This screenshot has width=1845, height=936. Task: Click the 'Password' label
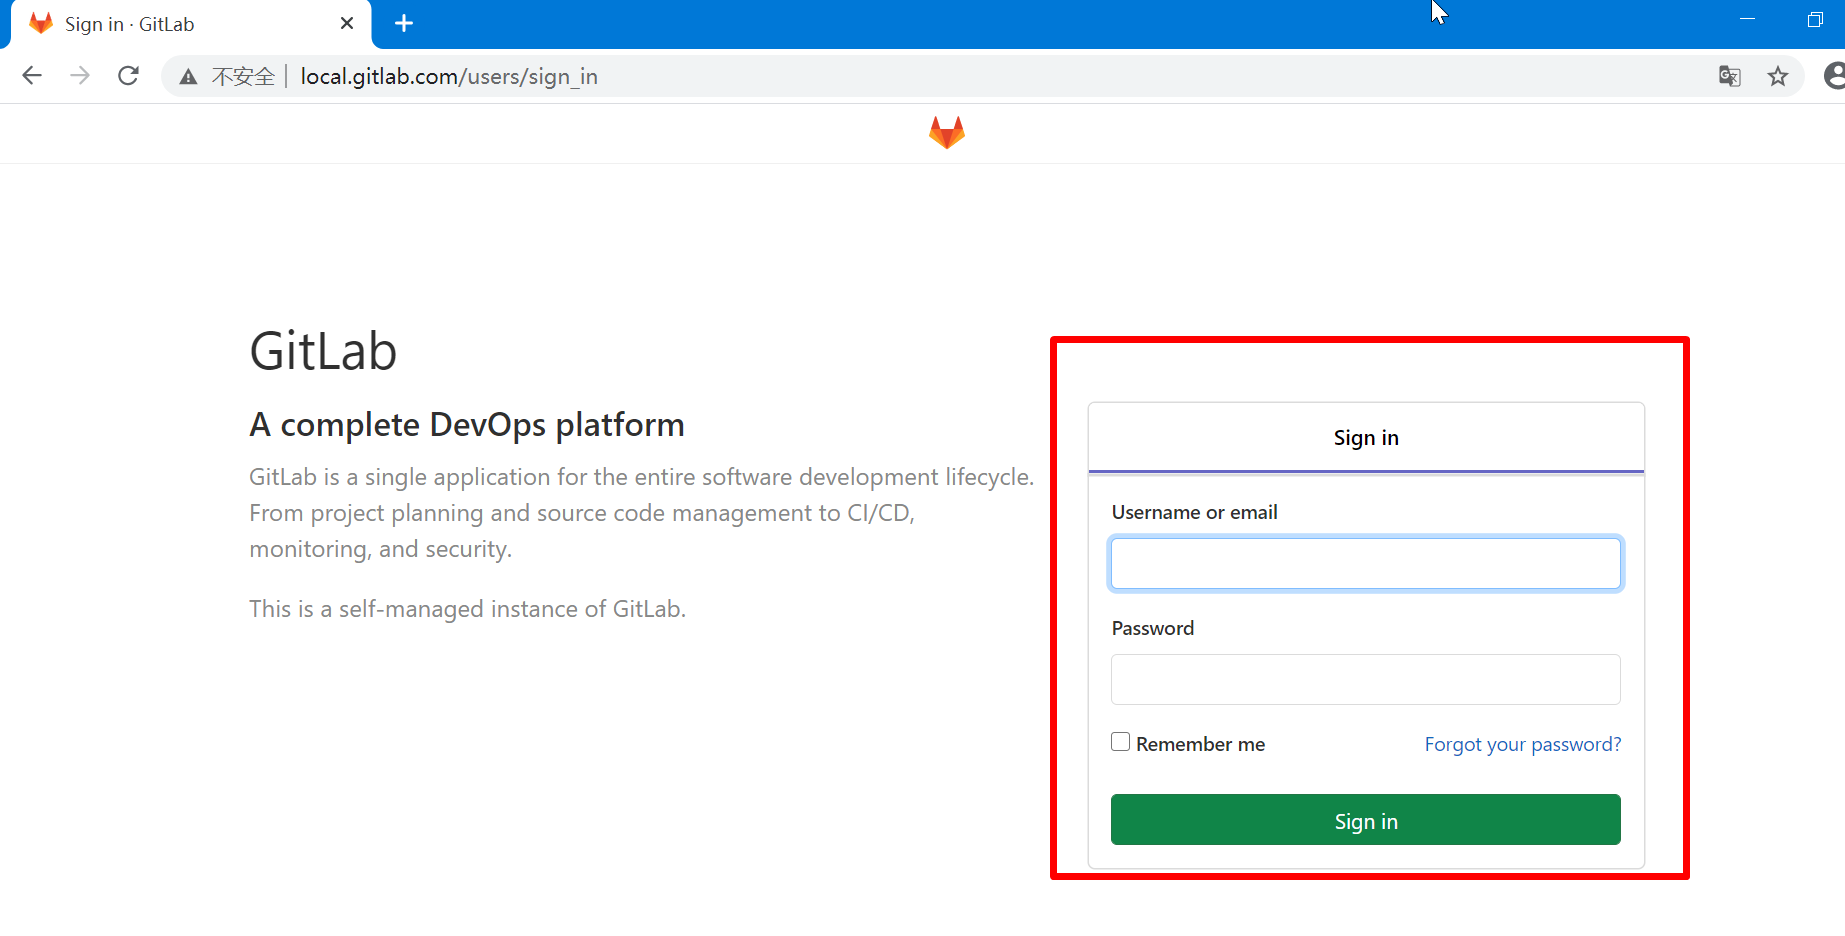tap(1153, 628)
